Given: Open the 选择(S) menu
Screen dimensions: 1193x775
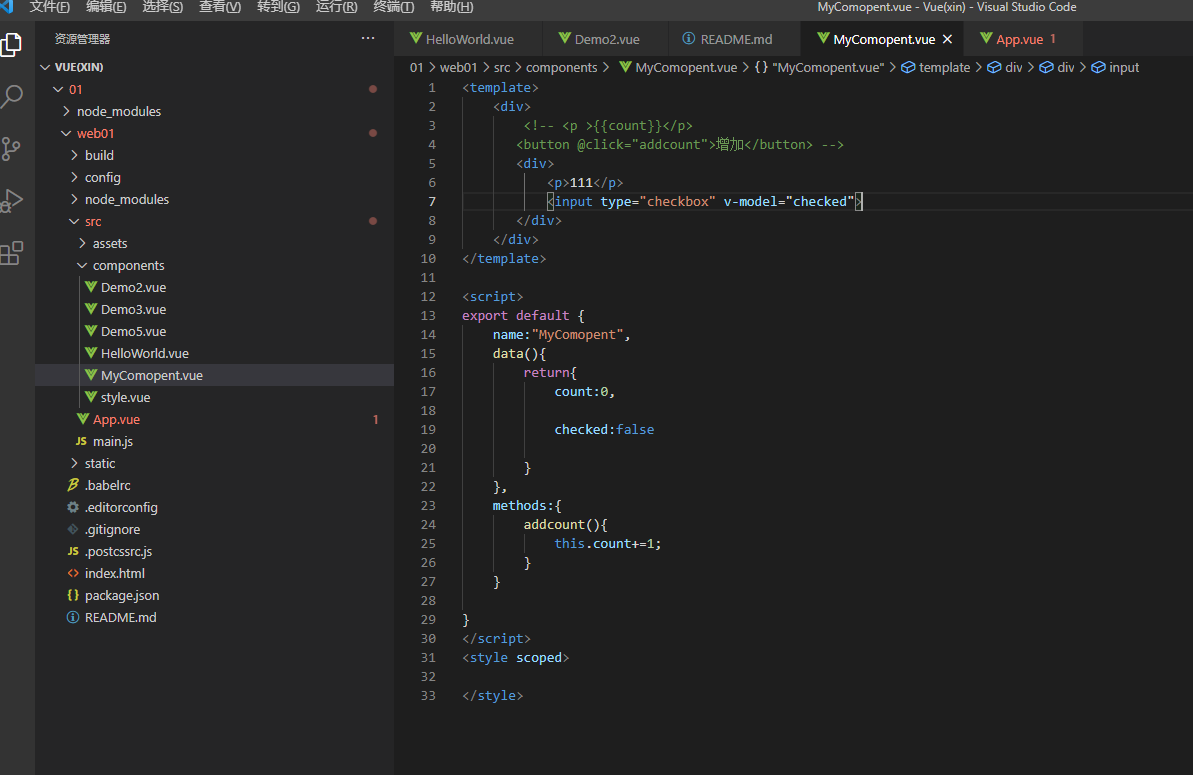Looking at the screenshot, I should 162,7.
